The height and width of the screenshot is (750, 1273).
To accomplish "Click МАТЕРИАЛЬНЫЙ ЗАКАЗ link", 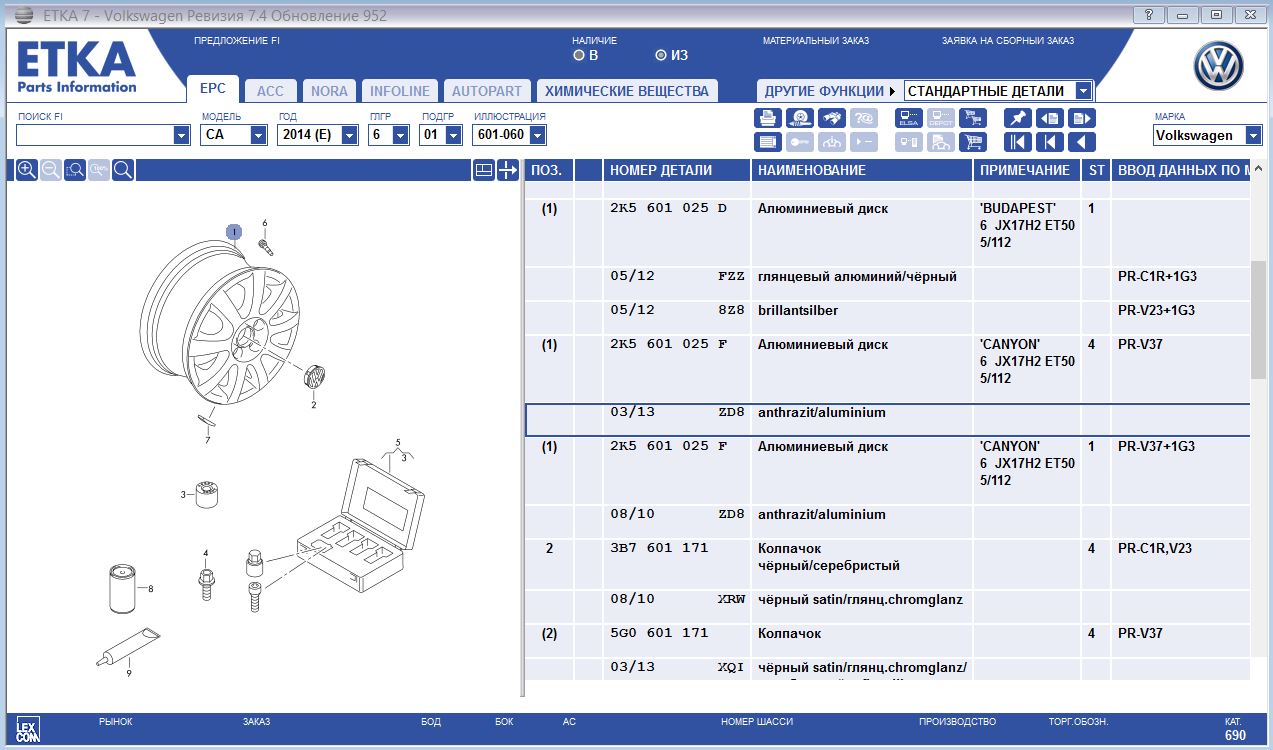I will (816, 41).
